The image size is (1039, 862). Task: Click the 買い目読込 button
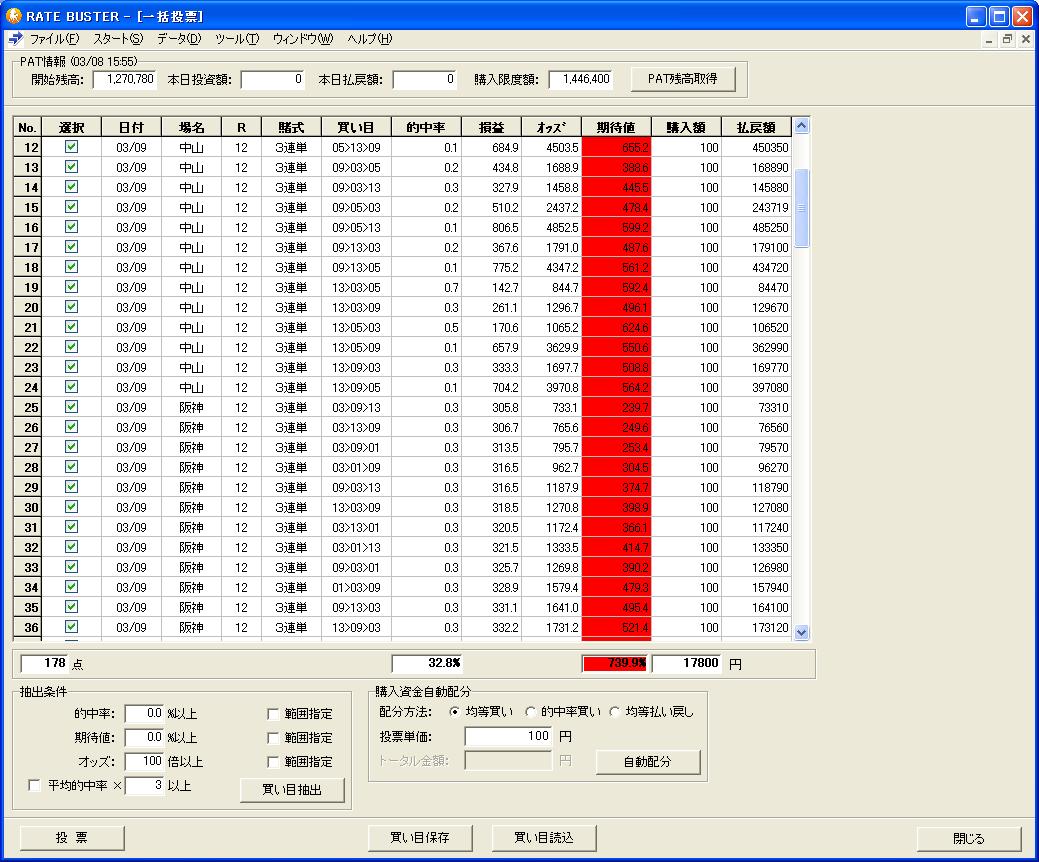544,838
